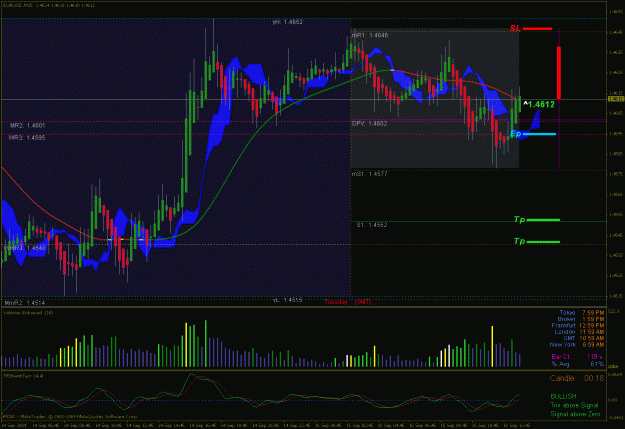Select the BULLISH status text
The image size is (625, 429).
(563, 396)
